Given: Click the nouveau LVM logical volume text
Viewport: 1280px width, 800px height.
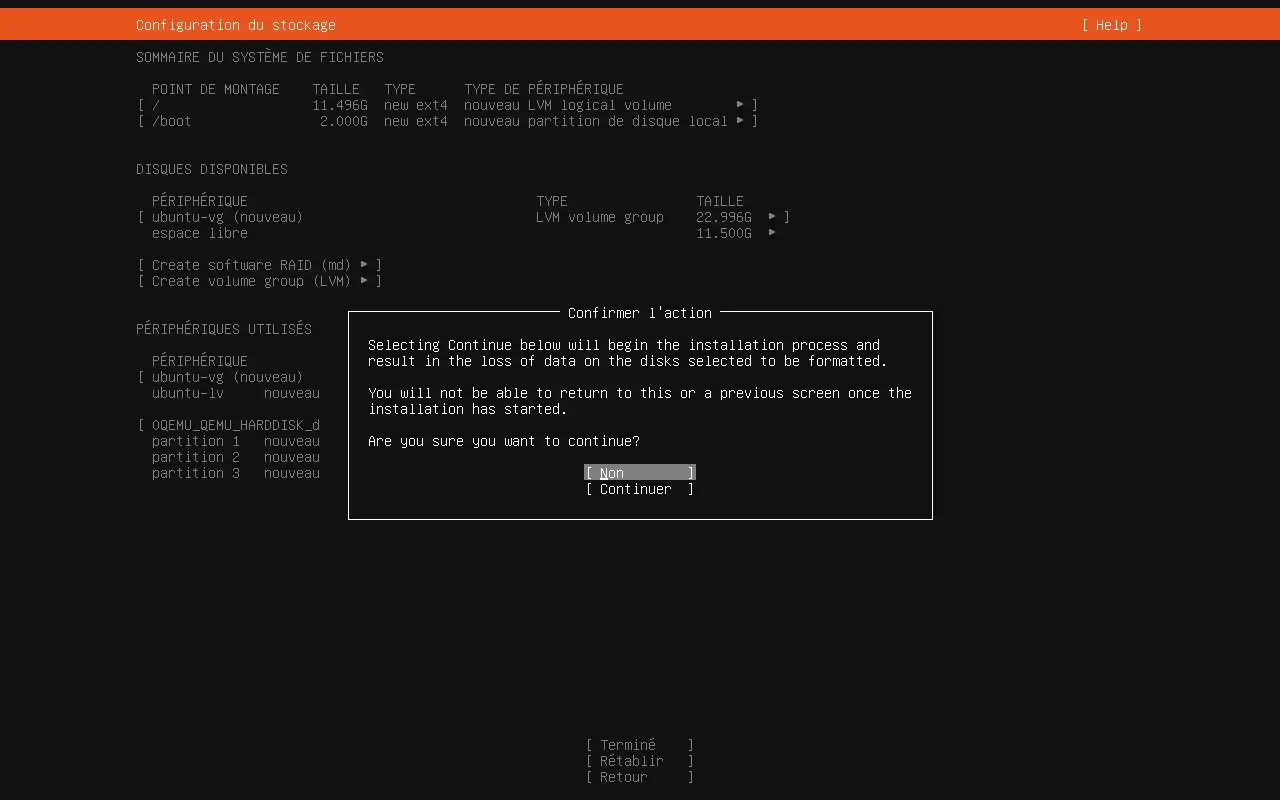Looking at the screenshot, I should [x=568, y=105].
